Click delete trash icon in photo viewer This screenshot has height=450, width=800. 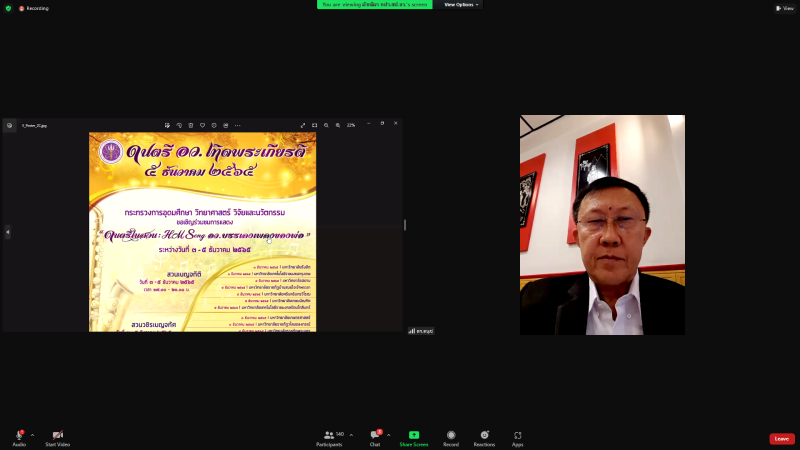190,125
